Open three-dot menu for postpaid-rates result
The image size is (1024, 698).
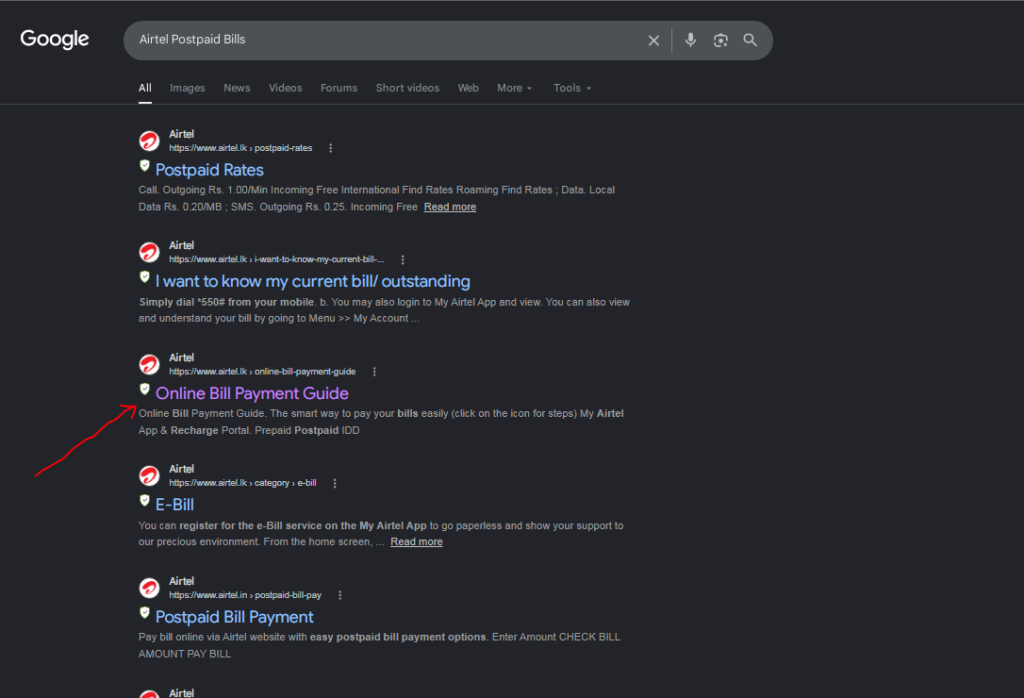tap(330, 148)
